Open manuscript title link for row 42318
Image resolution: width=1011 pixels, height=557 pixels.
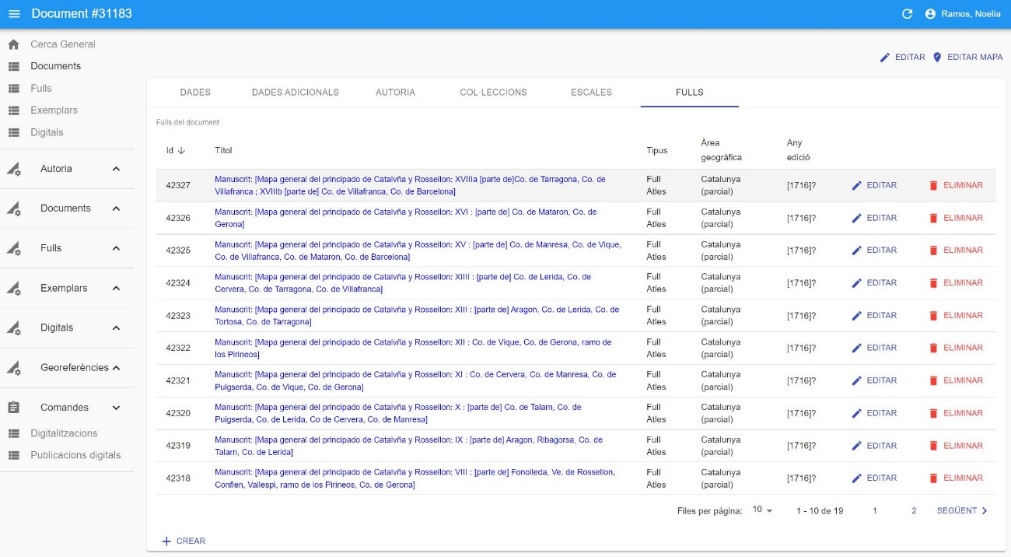click(x=415, y=478)
